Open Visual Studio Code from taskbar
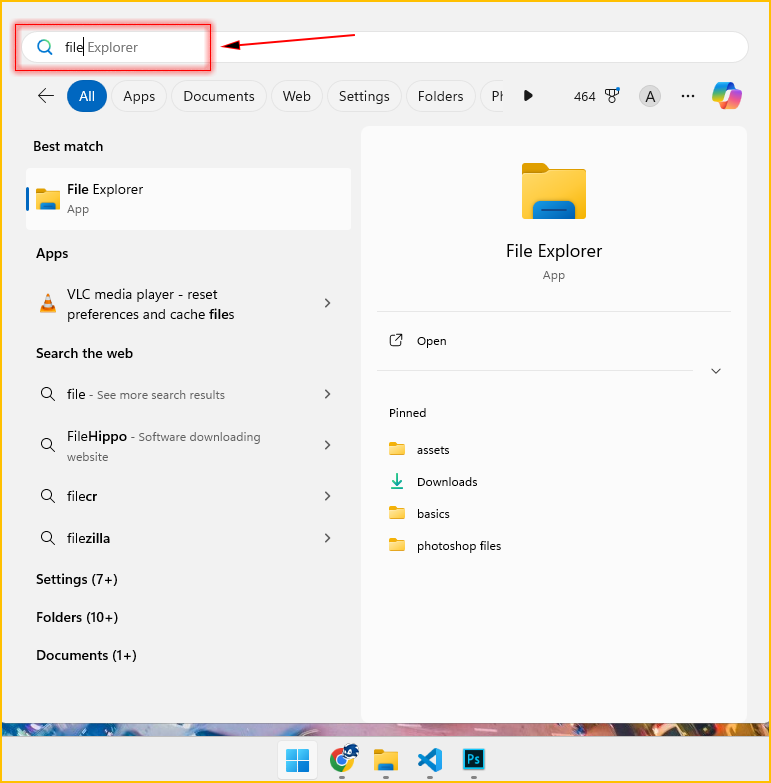This screenshot has height=783, width=771. [429, 759]
